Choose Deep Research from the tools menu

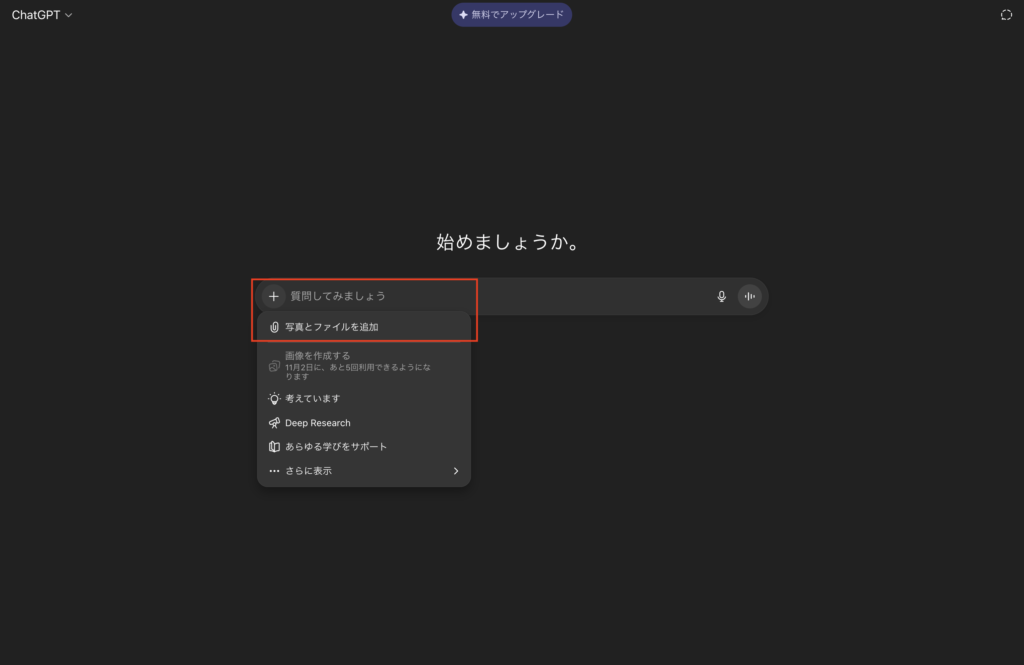click(316, 422)
